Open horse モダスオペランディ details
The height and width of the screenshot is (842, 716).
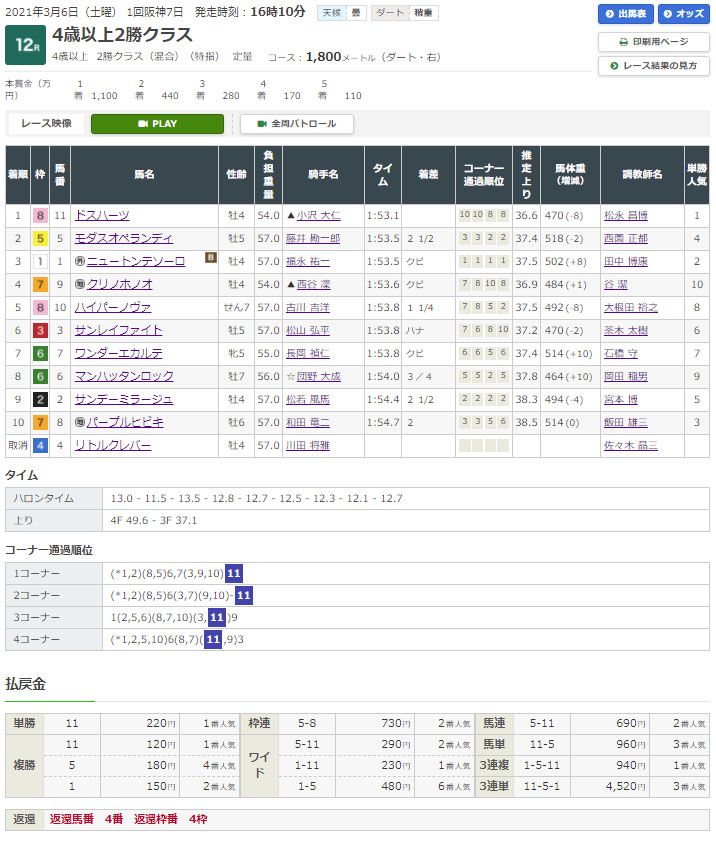123,238
